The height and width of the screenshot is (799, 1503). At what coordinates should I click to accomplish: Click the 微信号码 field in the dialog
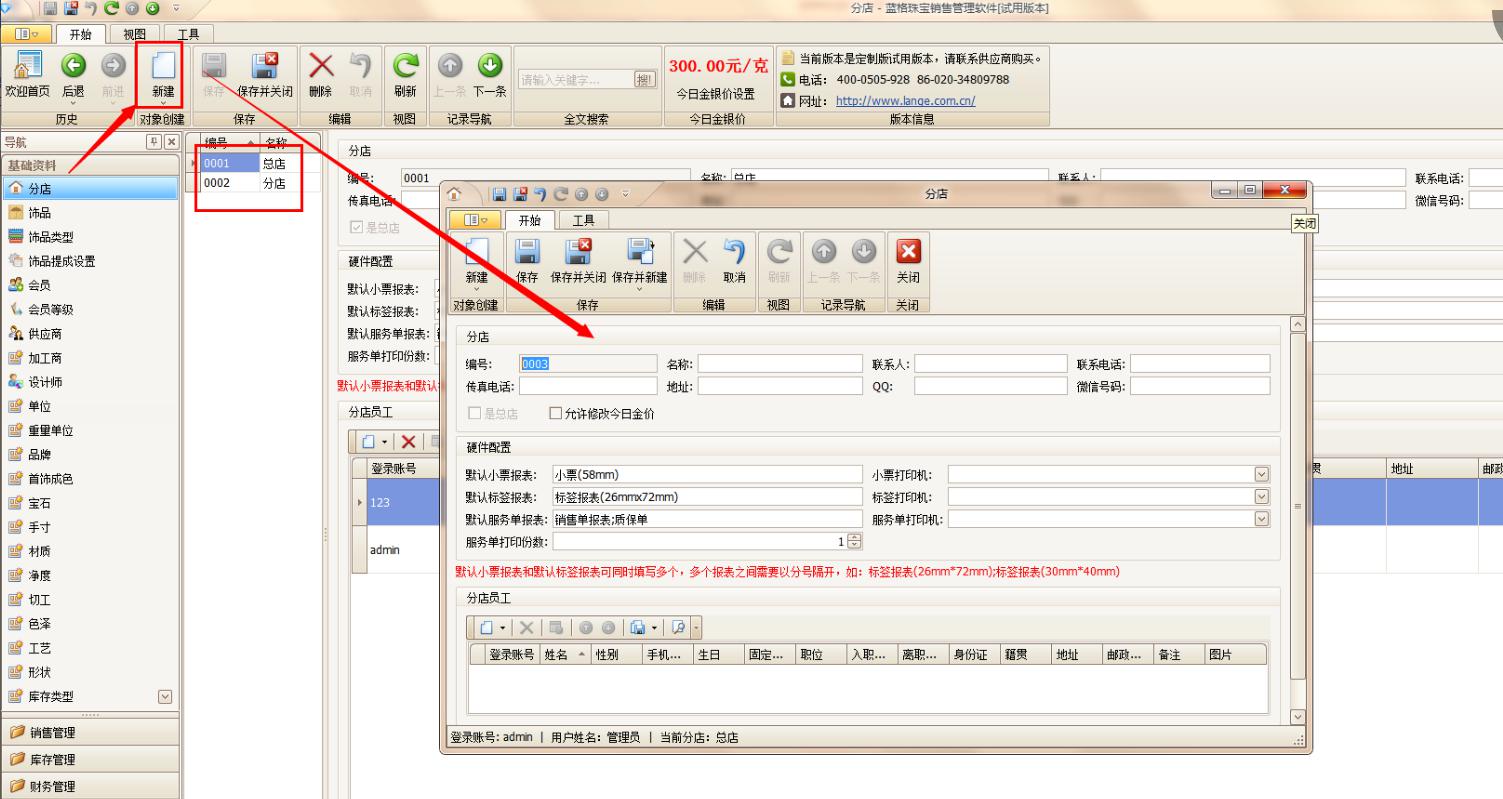[x=1200, y=386]
